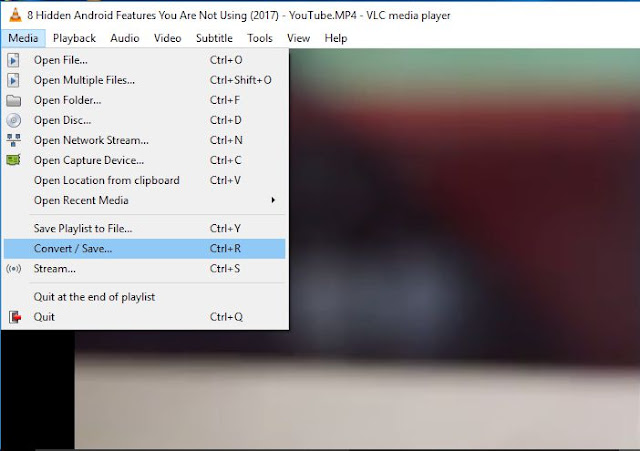Select Open Folder... menu entry
Screen dimensions: 640x451
click(x=144, y=100)
